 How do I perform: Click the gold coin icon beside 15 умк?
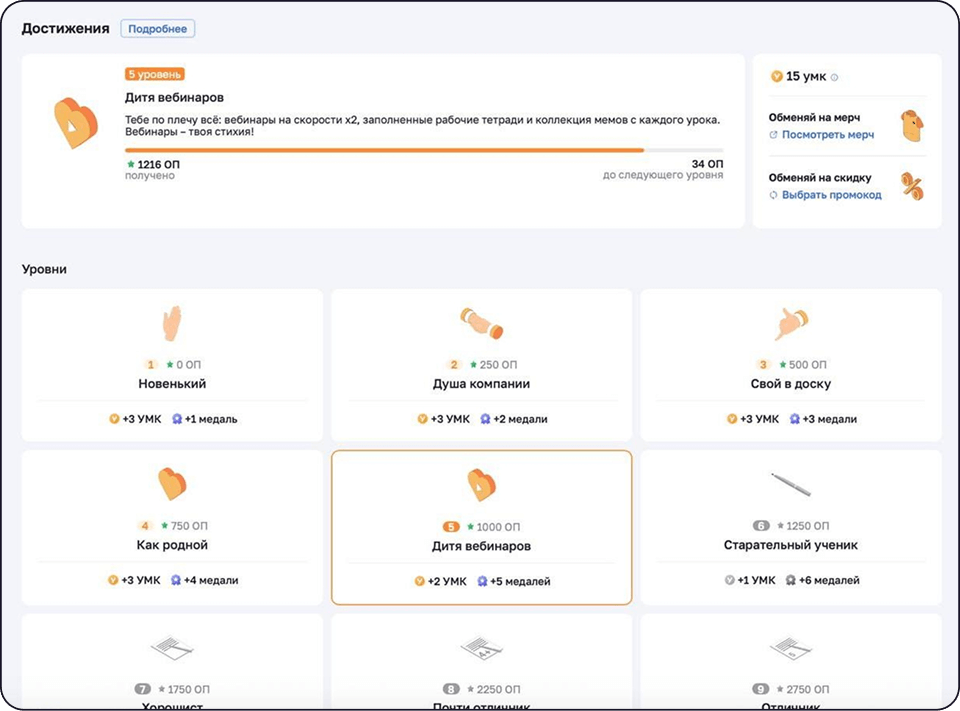coord(776,77)
